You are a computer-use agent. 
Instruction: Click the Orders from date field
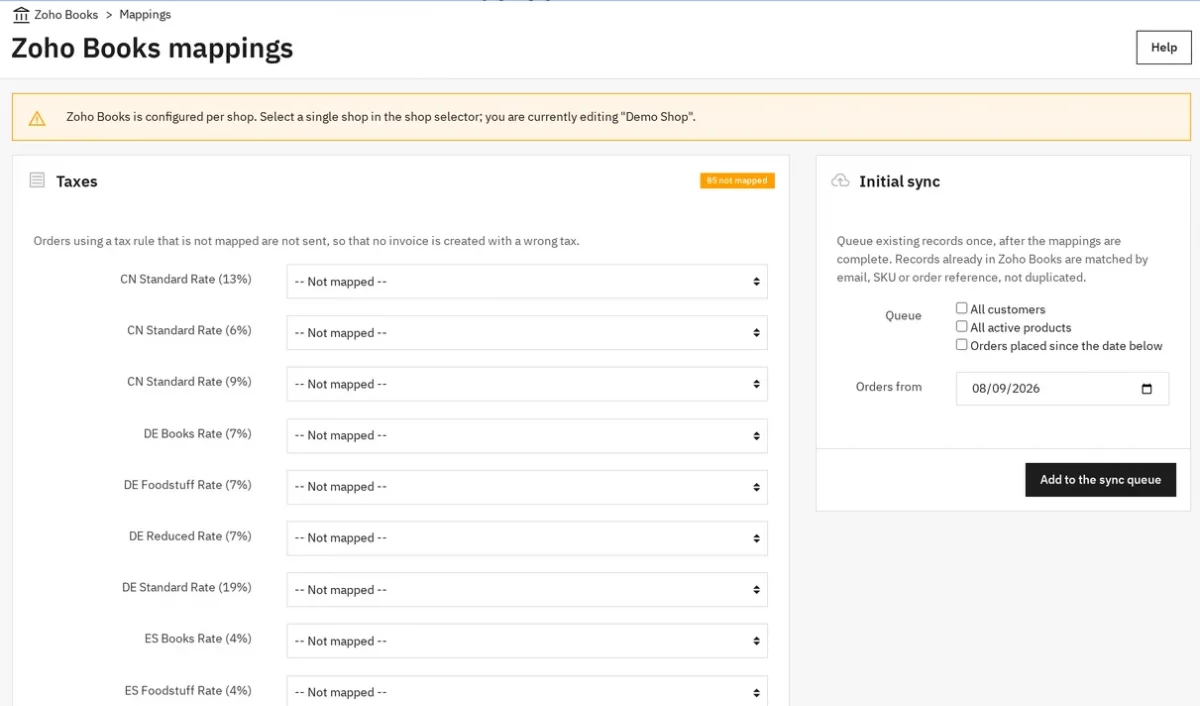click(x=1062, y=389)
